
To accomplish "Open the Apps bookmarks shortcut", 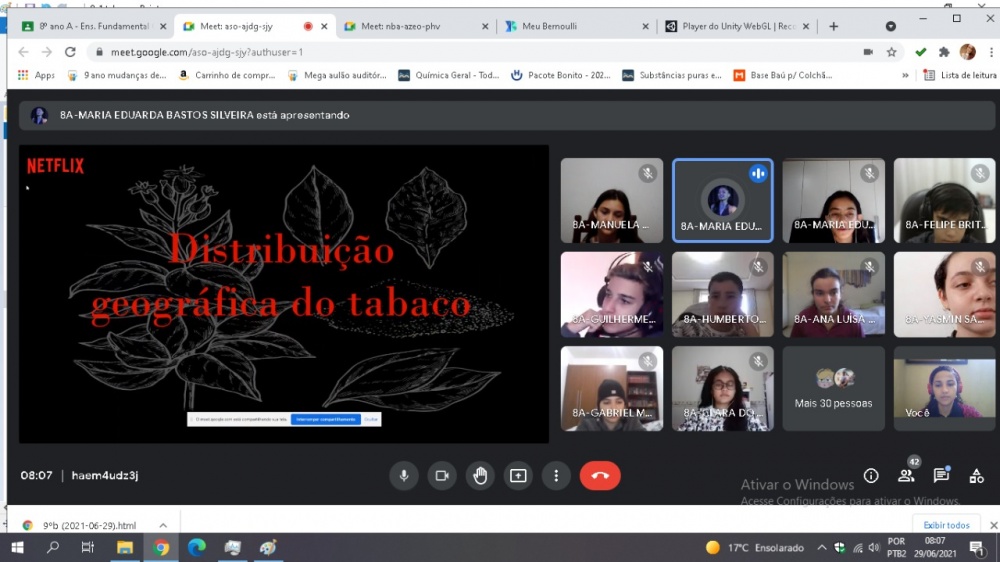I will [x=36, y=75].
